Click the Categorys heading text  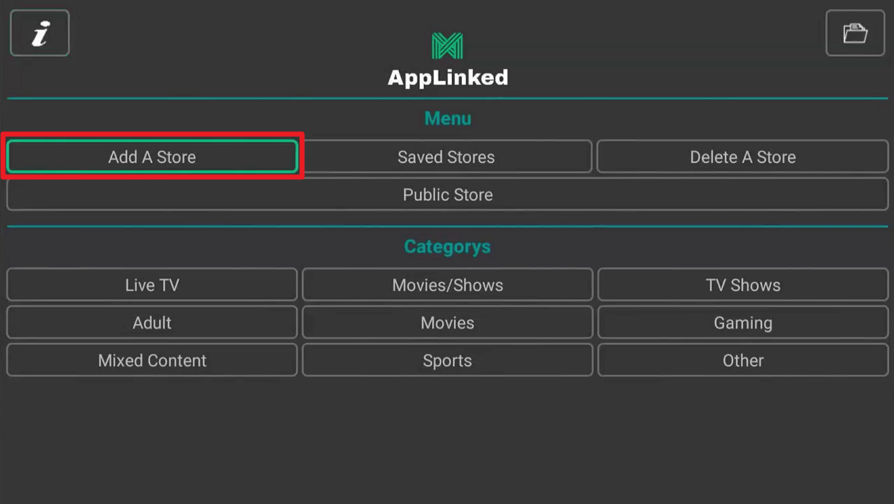(x=448, y=246)
